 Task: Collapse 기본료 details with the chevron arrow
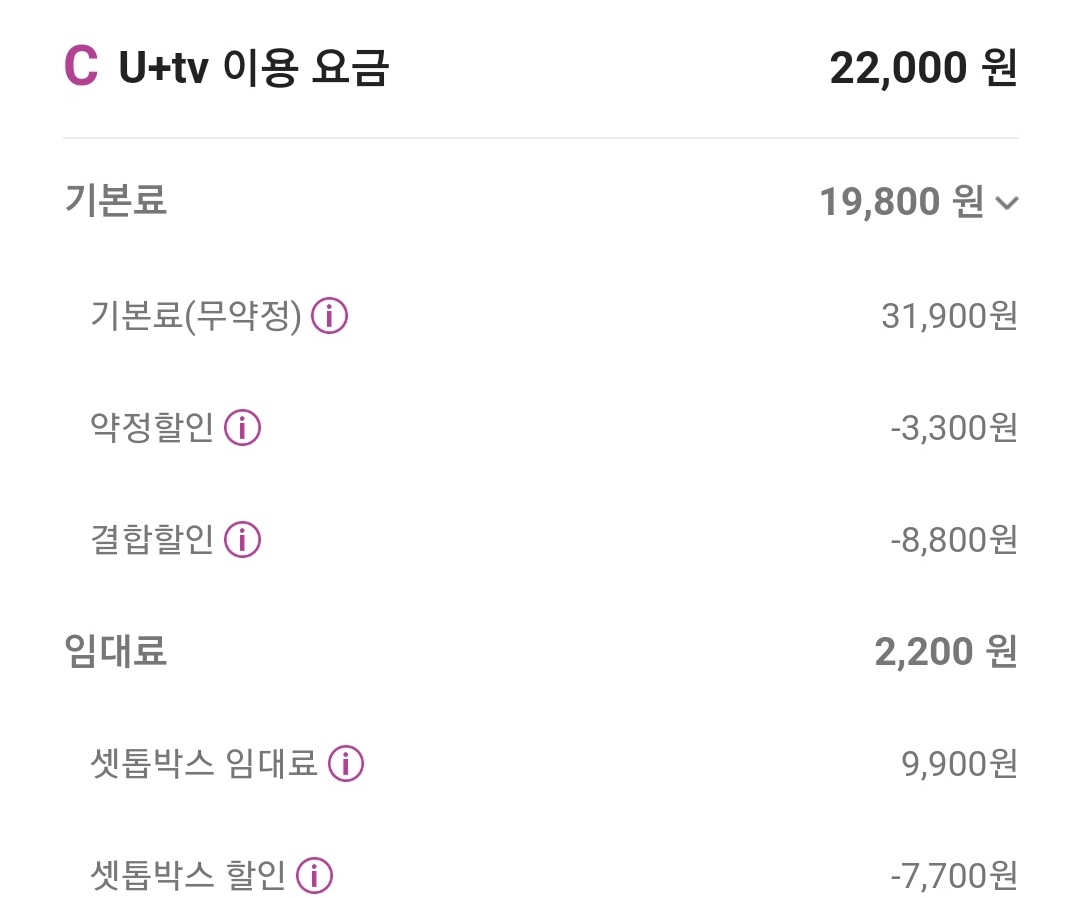(x=1007, y=204)
